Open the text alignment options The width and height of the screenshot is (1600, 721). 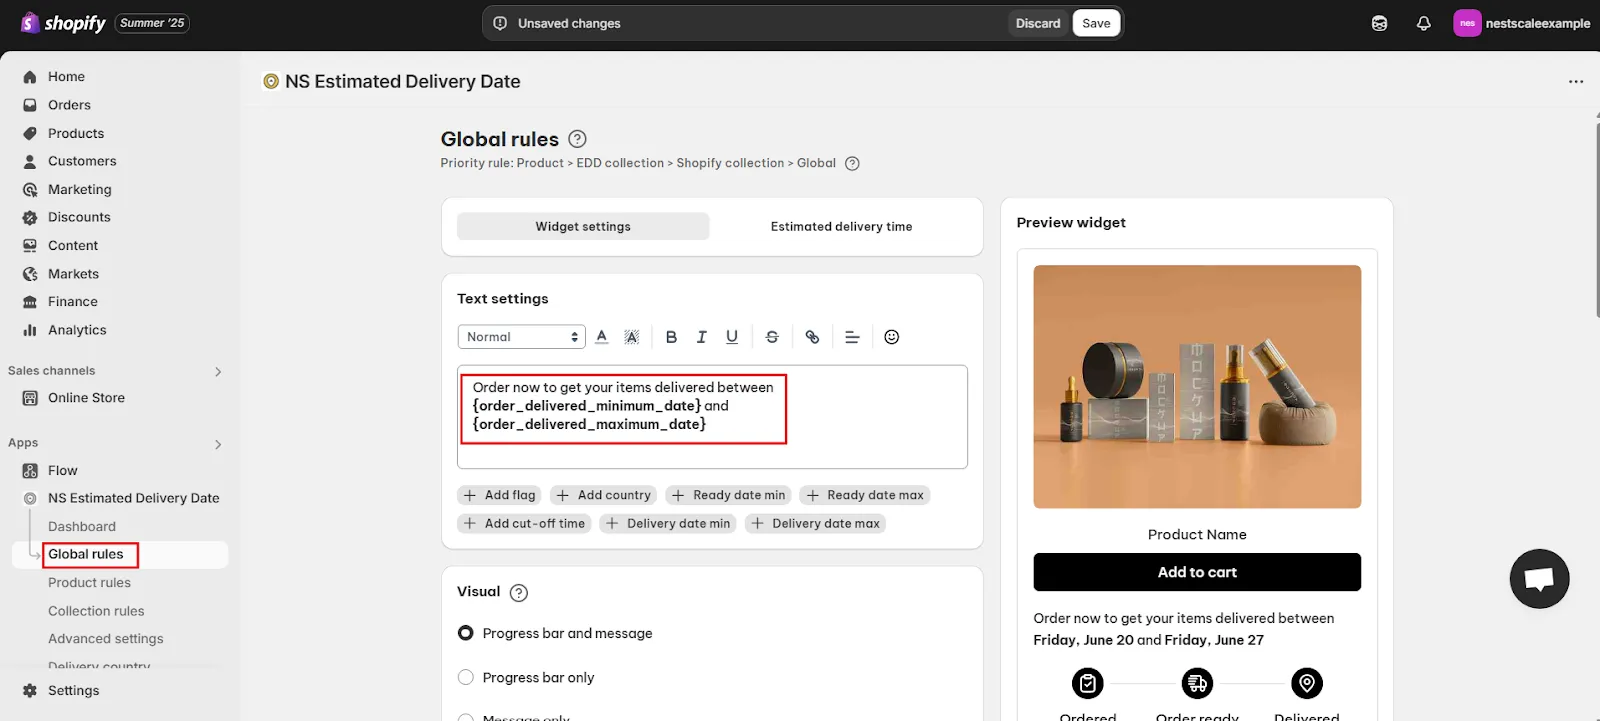click(x=852, y=337)
